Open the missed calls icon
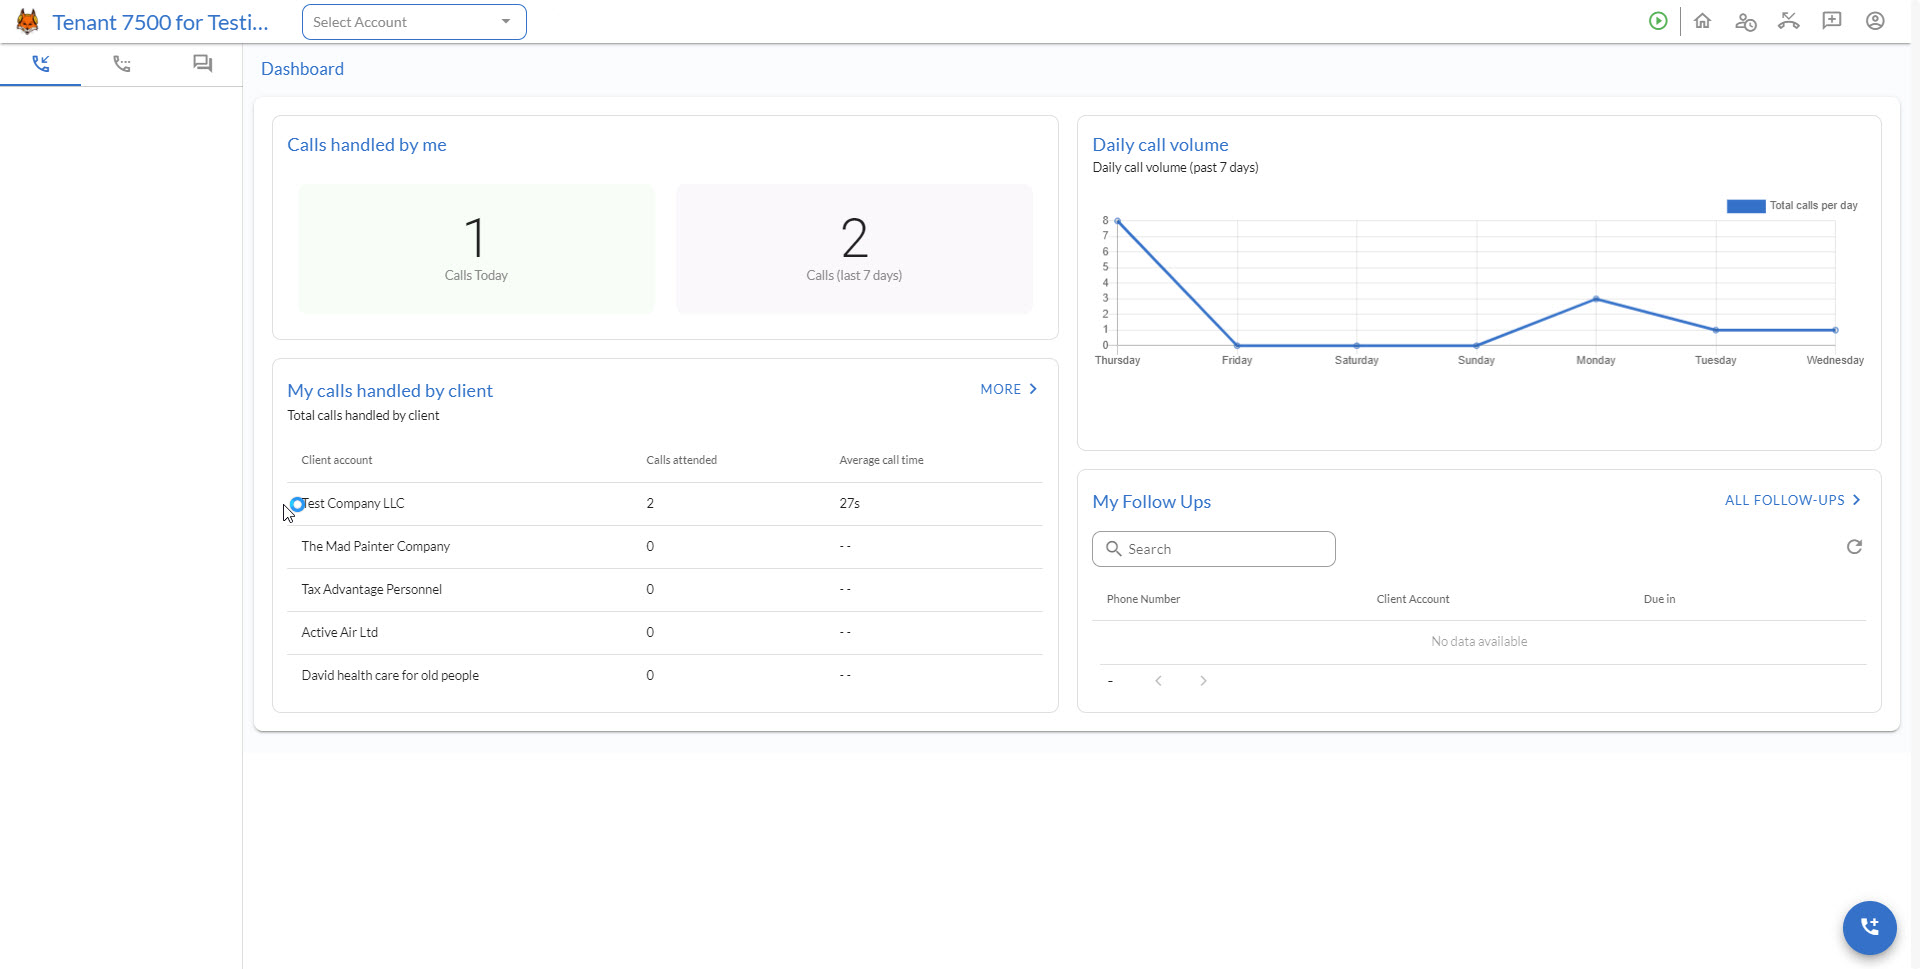This screenshot has height=969, width=1920. point(1788,21)
